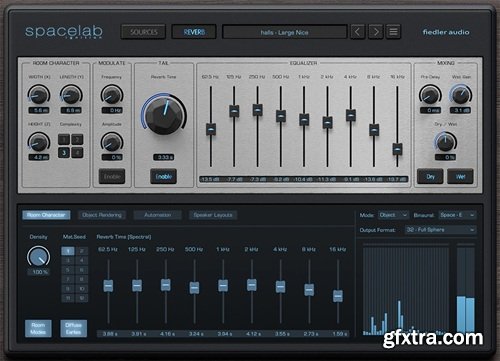
Task: Toggle the Tail Enable button
Action: click(164, 176)
